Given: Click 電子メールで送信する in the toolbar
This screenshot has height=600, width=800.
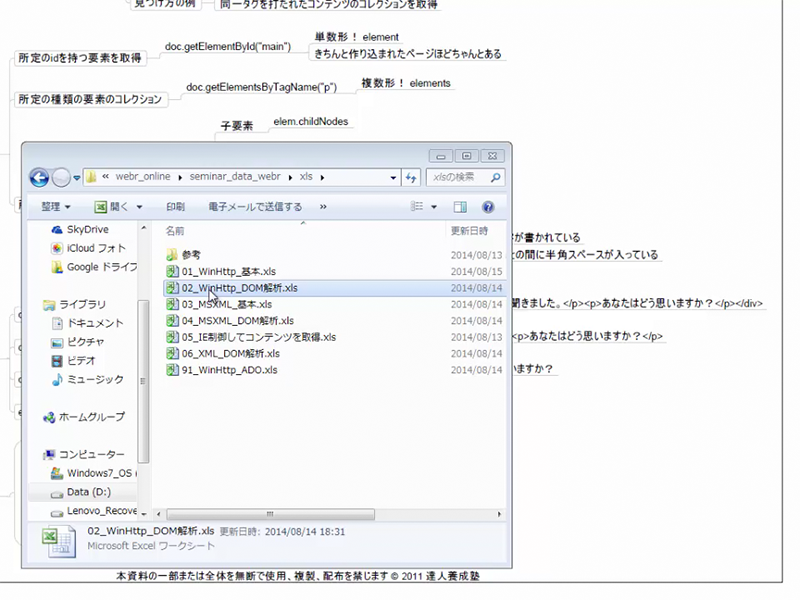Looking at the screenshot, I should click(255, 207).
